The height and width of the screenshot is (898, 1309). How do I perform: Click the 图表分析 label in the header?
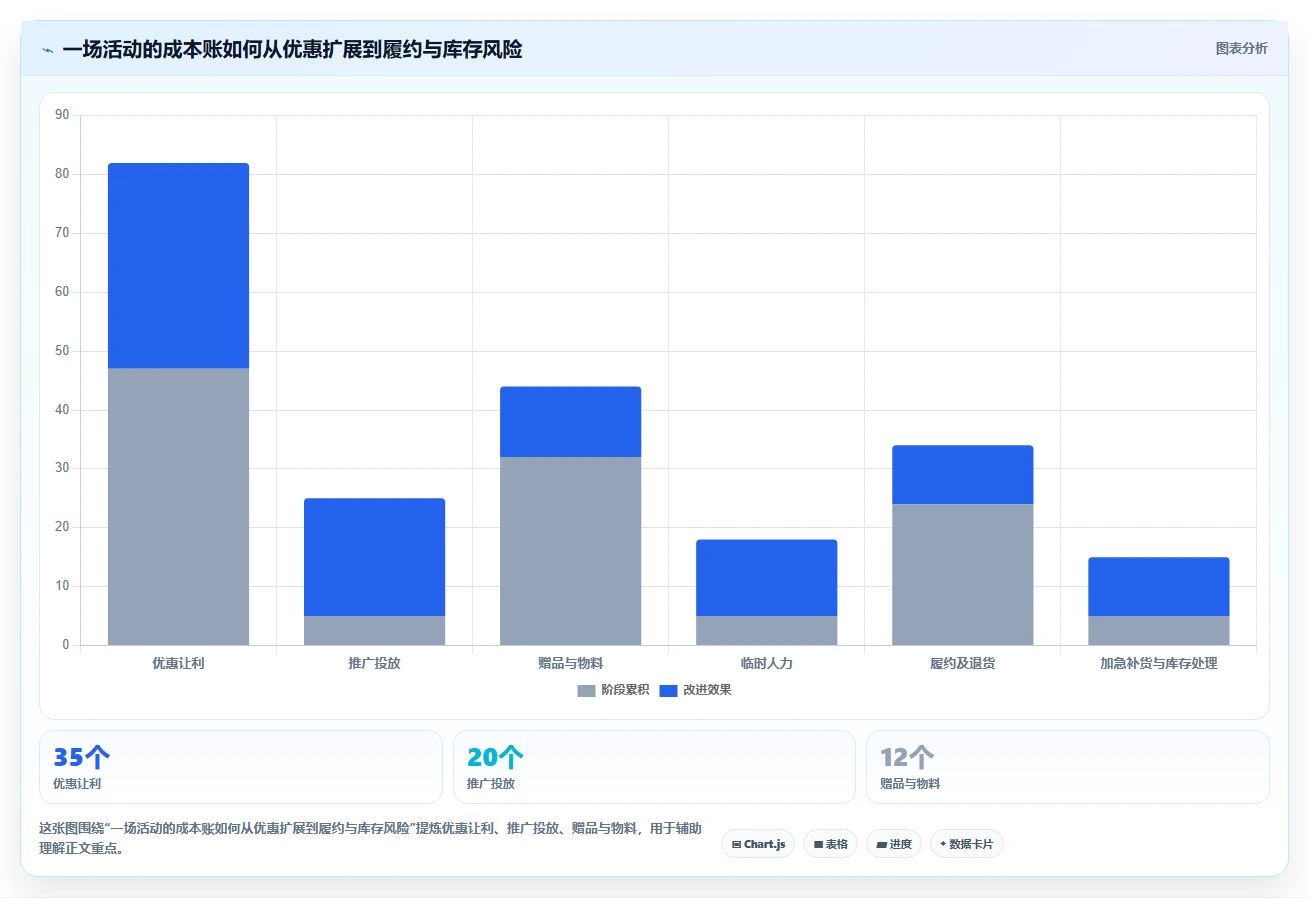[1241, 48]
